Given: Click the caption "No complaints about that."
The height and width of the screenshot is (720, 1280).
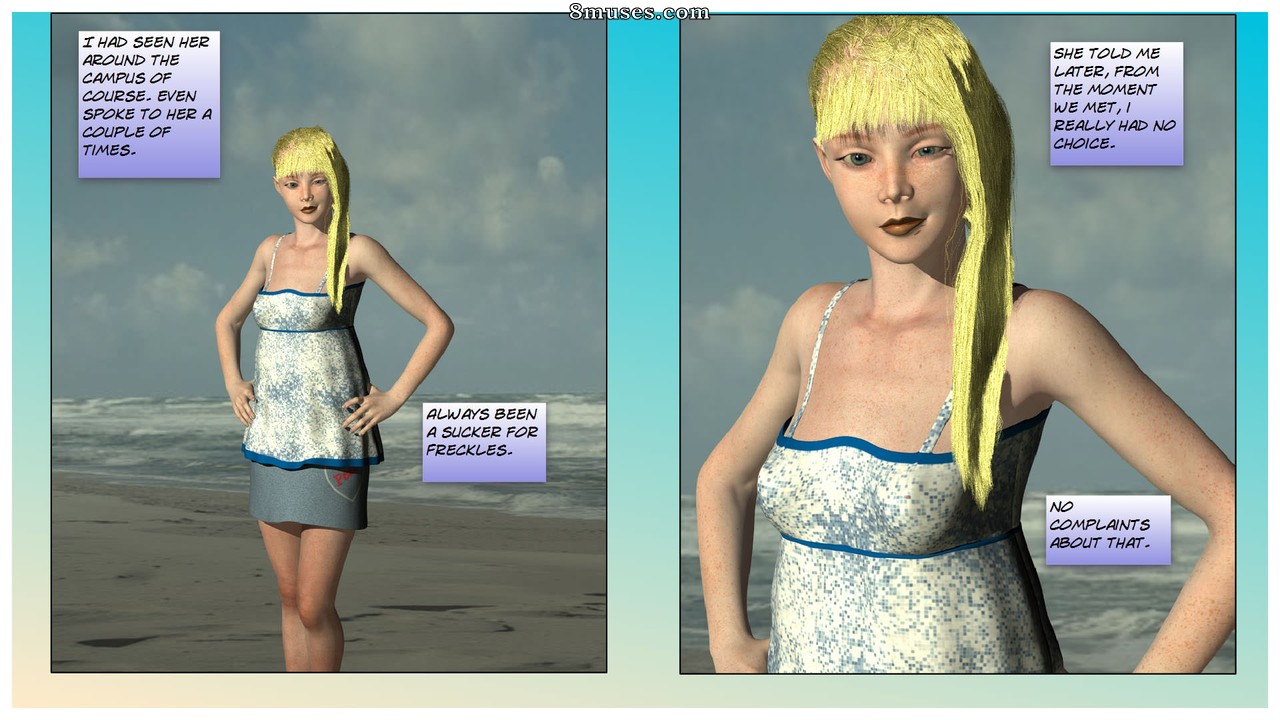Looking at the screenshot, I should (1108, 530).
